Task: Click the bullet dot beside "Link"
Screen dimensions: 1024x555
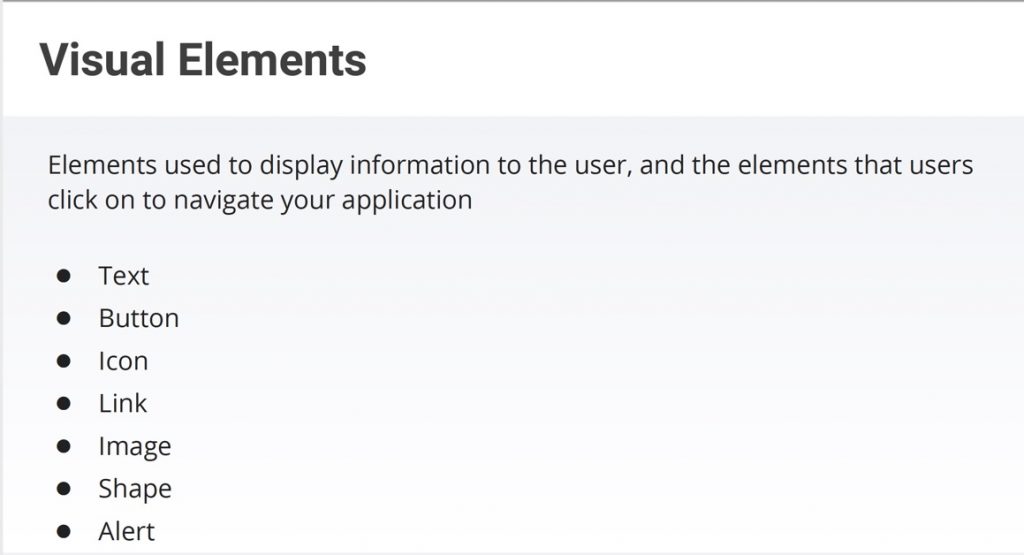Action: point(63,404)
